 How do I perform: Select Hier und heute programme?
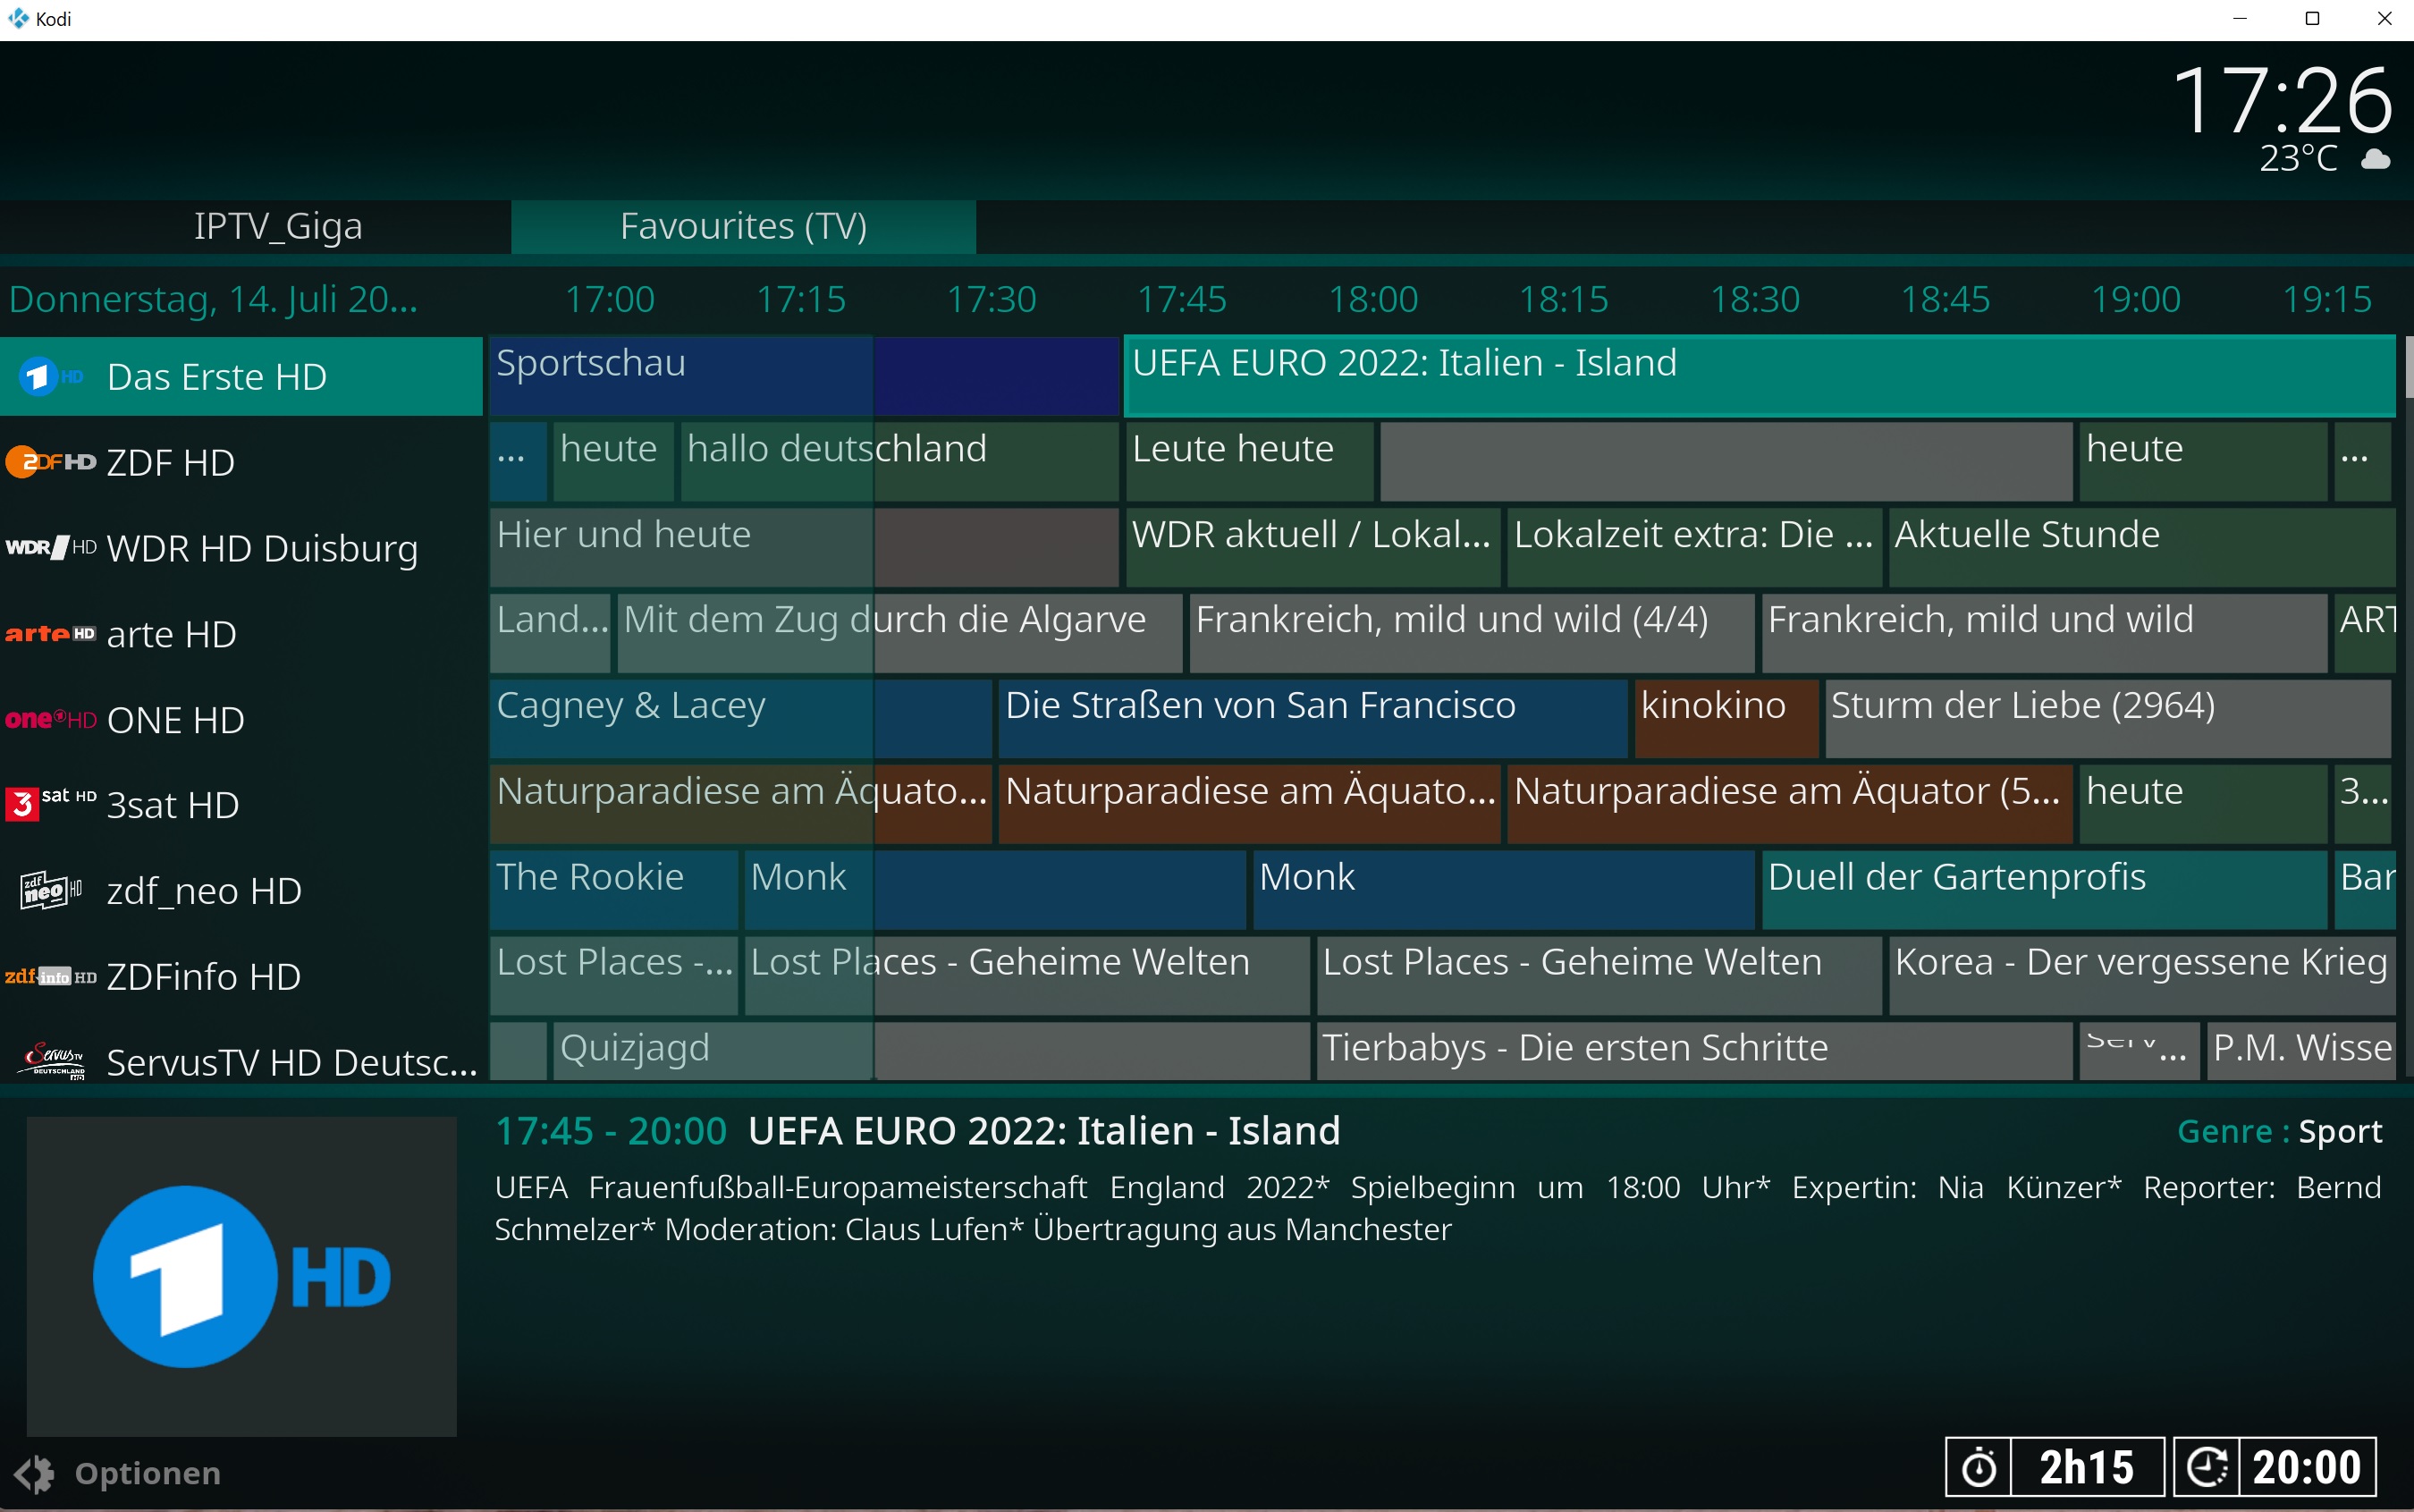click(x=804, y=547)
